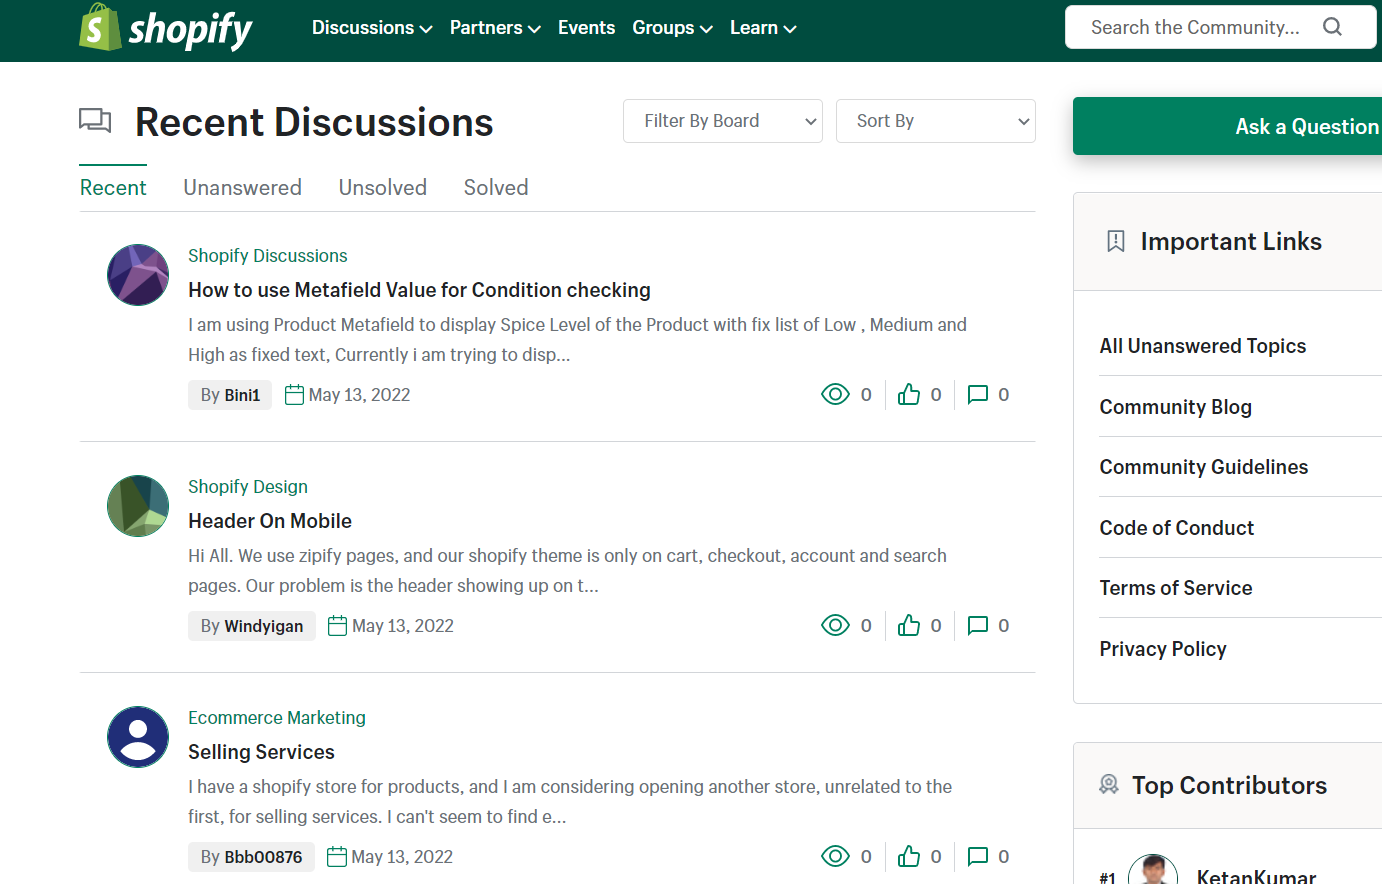Screen dimensions: 1382x884
Task: Click the bookmark icon beside Important Links
Action: 1116,241
